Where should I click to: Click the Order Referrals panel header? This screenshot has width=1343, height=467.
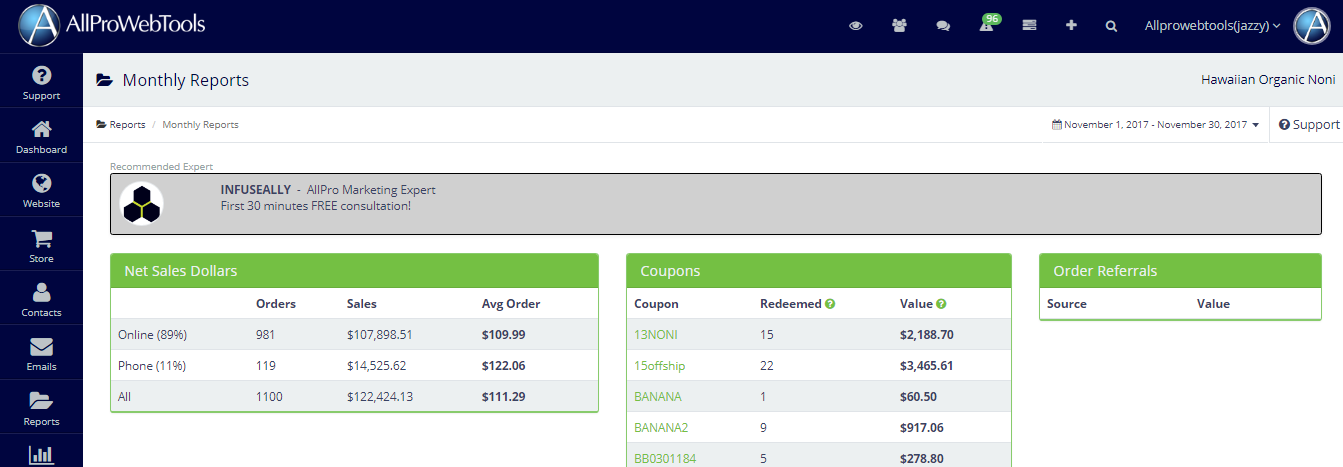[1180, 271]
